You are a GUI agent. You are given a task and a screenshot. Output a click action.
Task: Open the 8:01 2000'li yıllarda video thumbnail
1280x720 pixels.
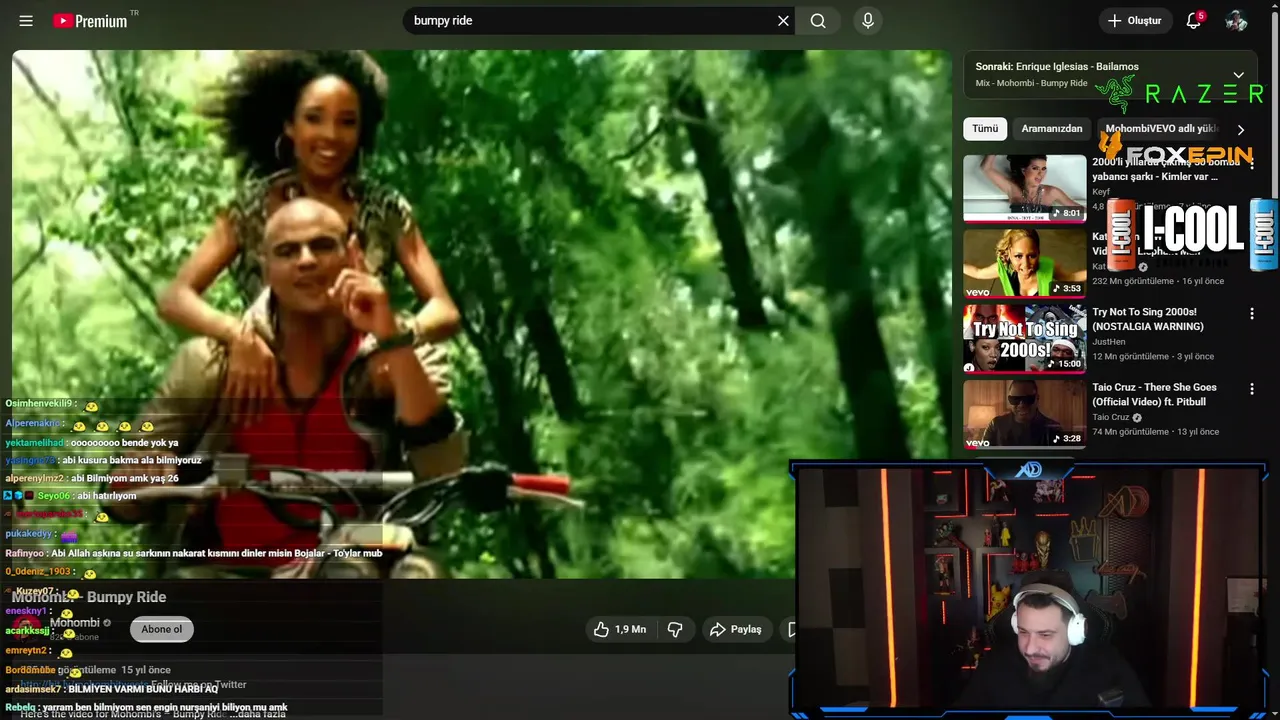pos(1024,188)
